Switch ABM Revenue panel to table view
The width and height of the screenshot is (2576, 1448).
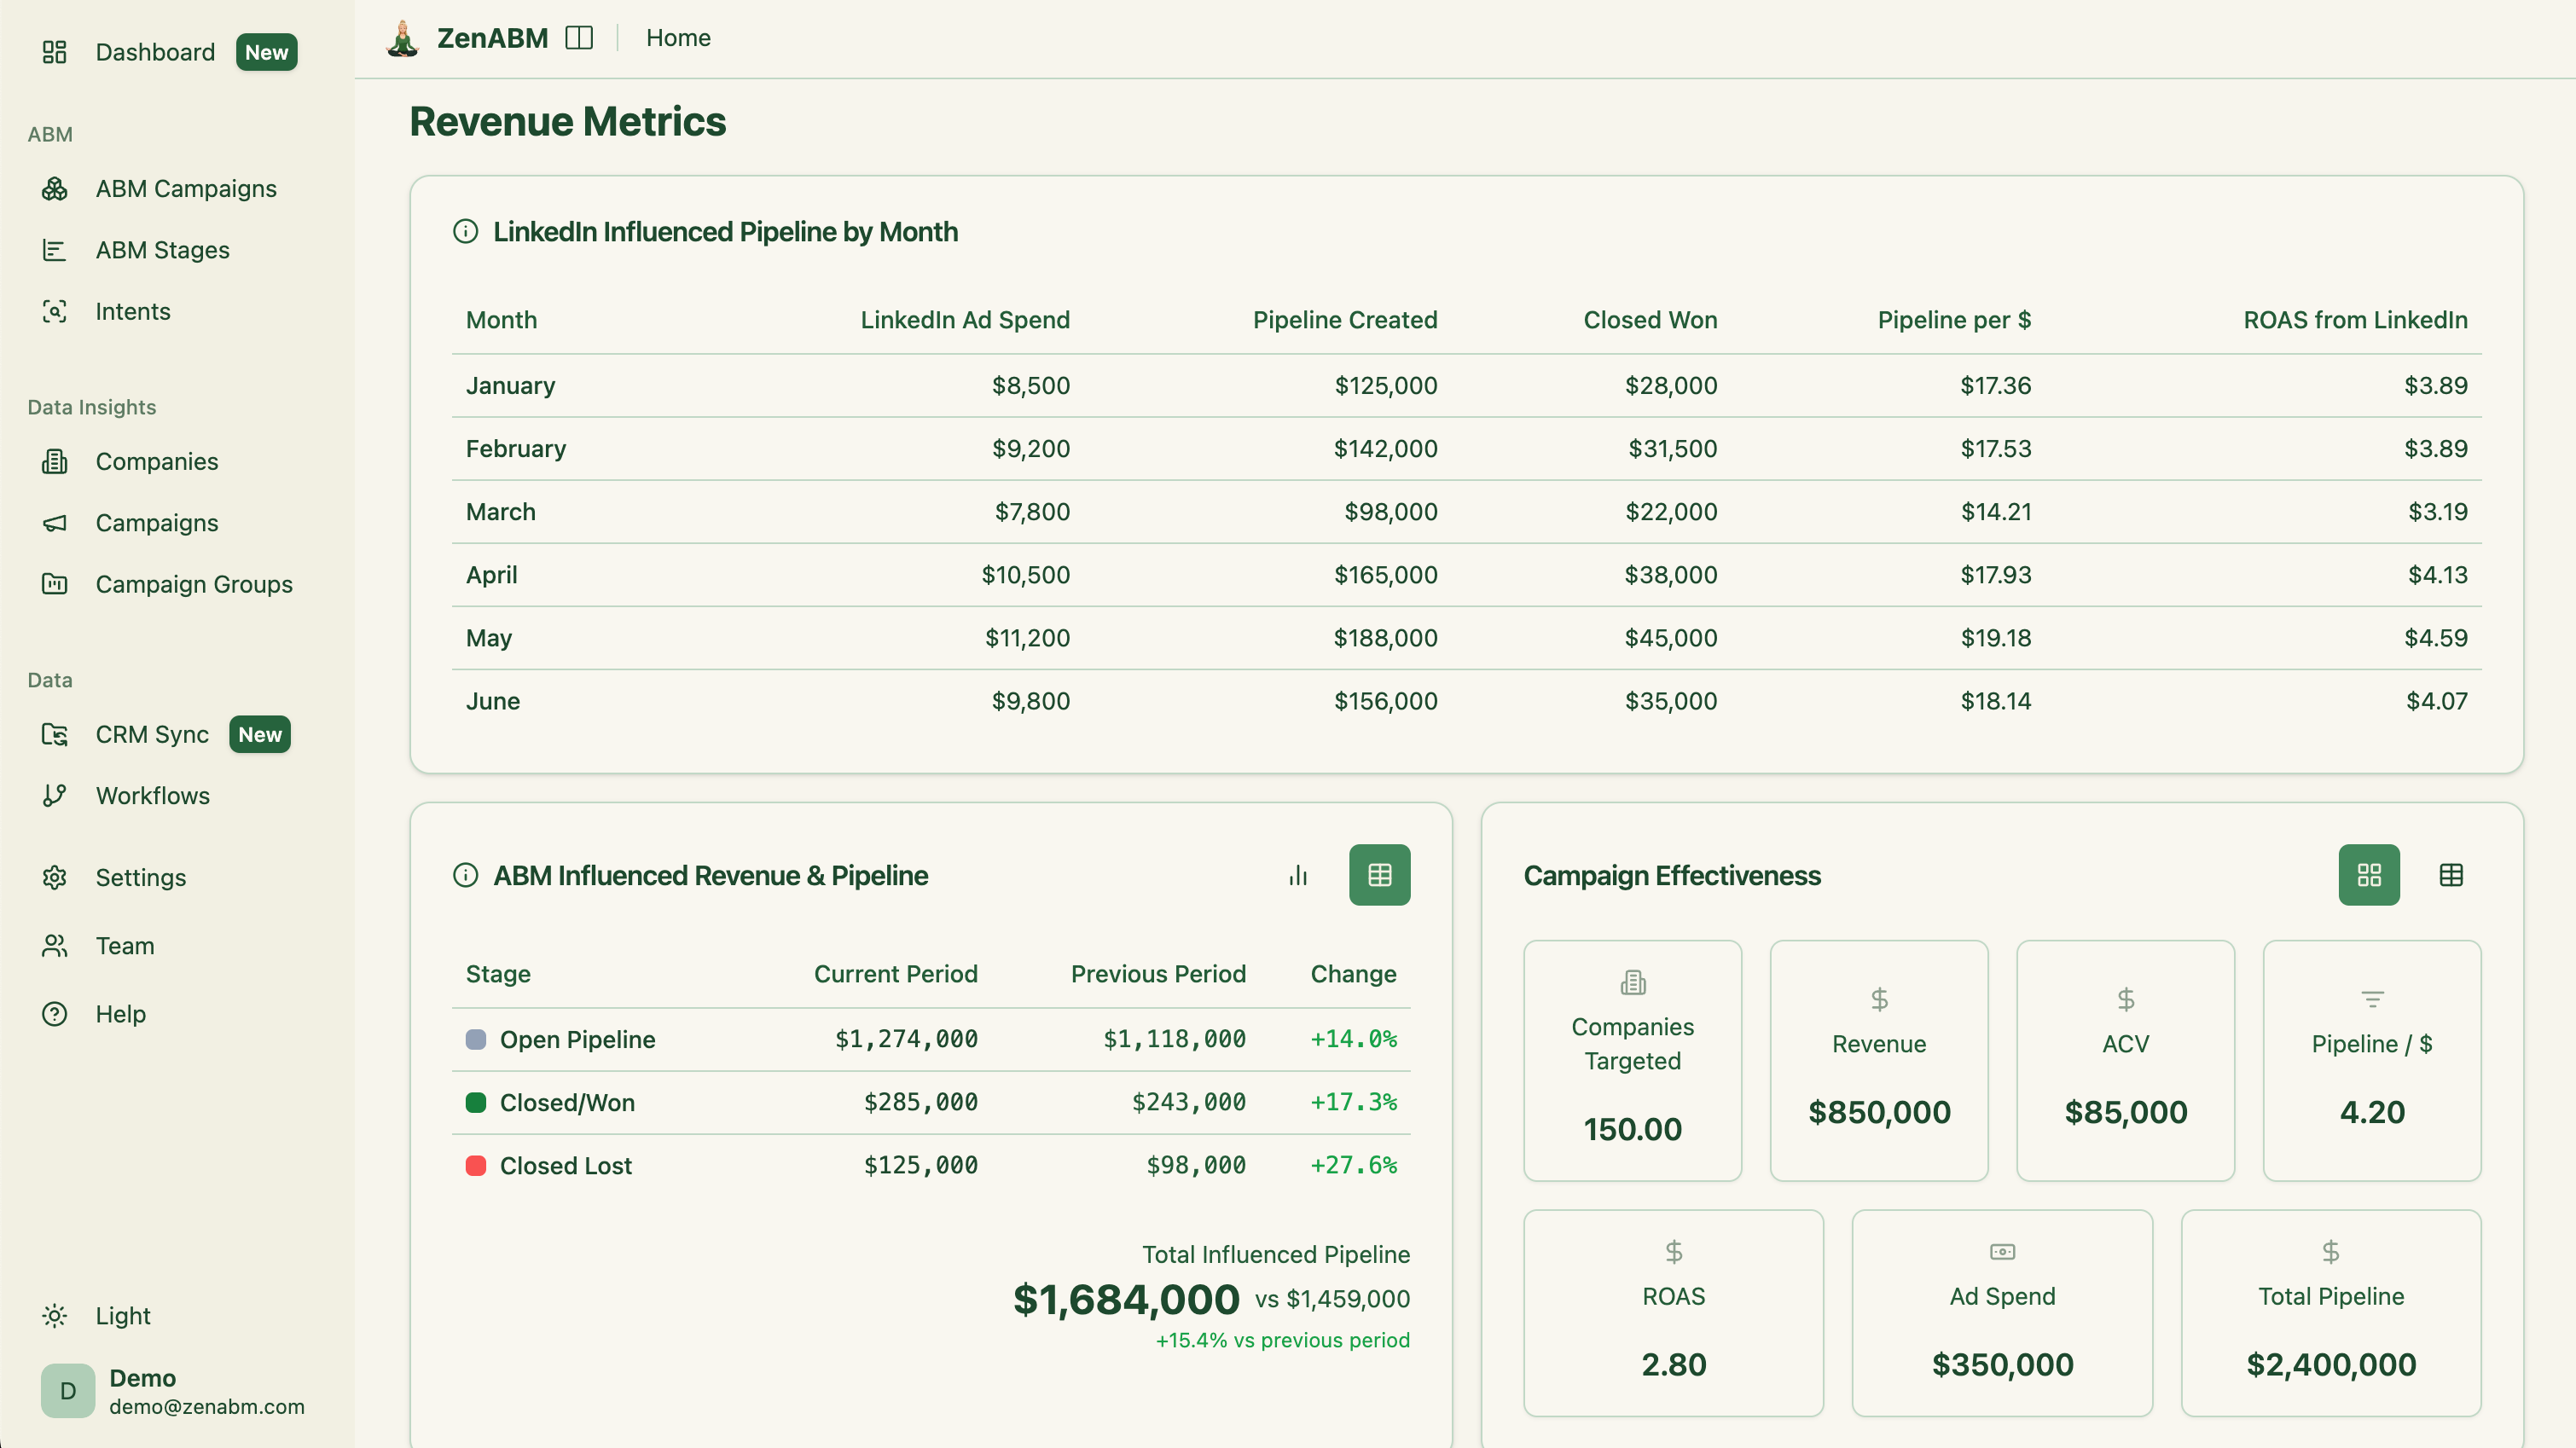1379,875
